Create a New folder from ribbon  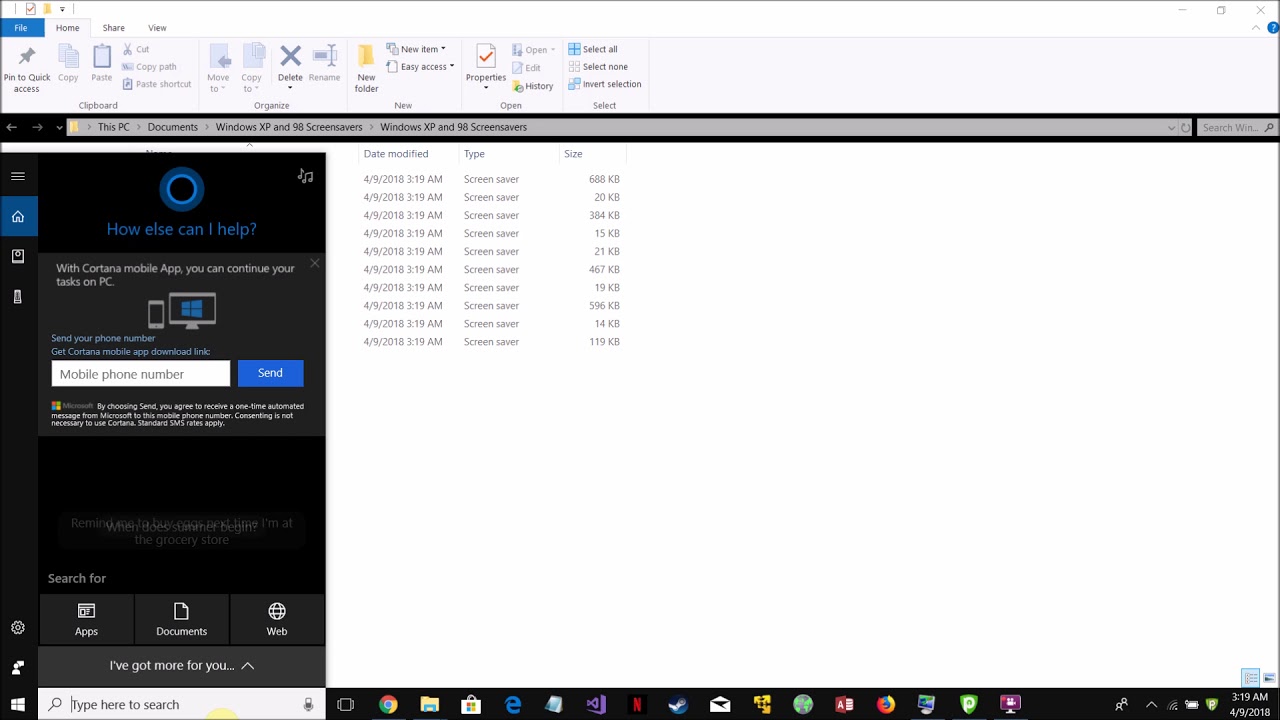click(x=366, y=68)
